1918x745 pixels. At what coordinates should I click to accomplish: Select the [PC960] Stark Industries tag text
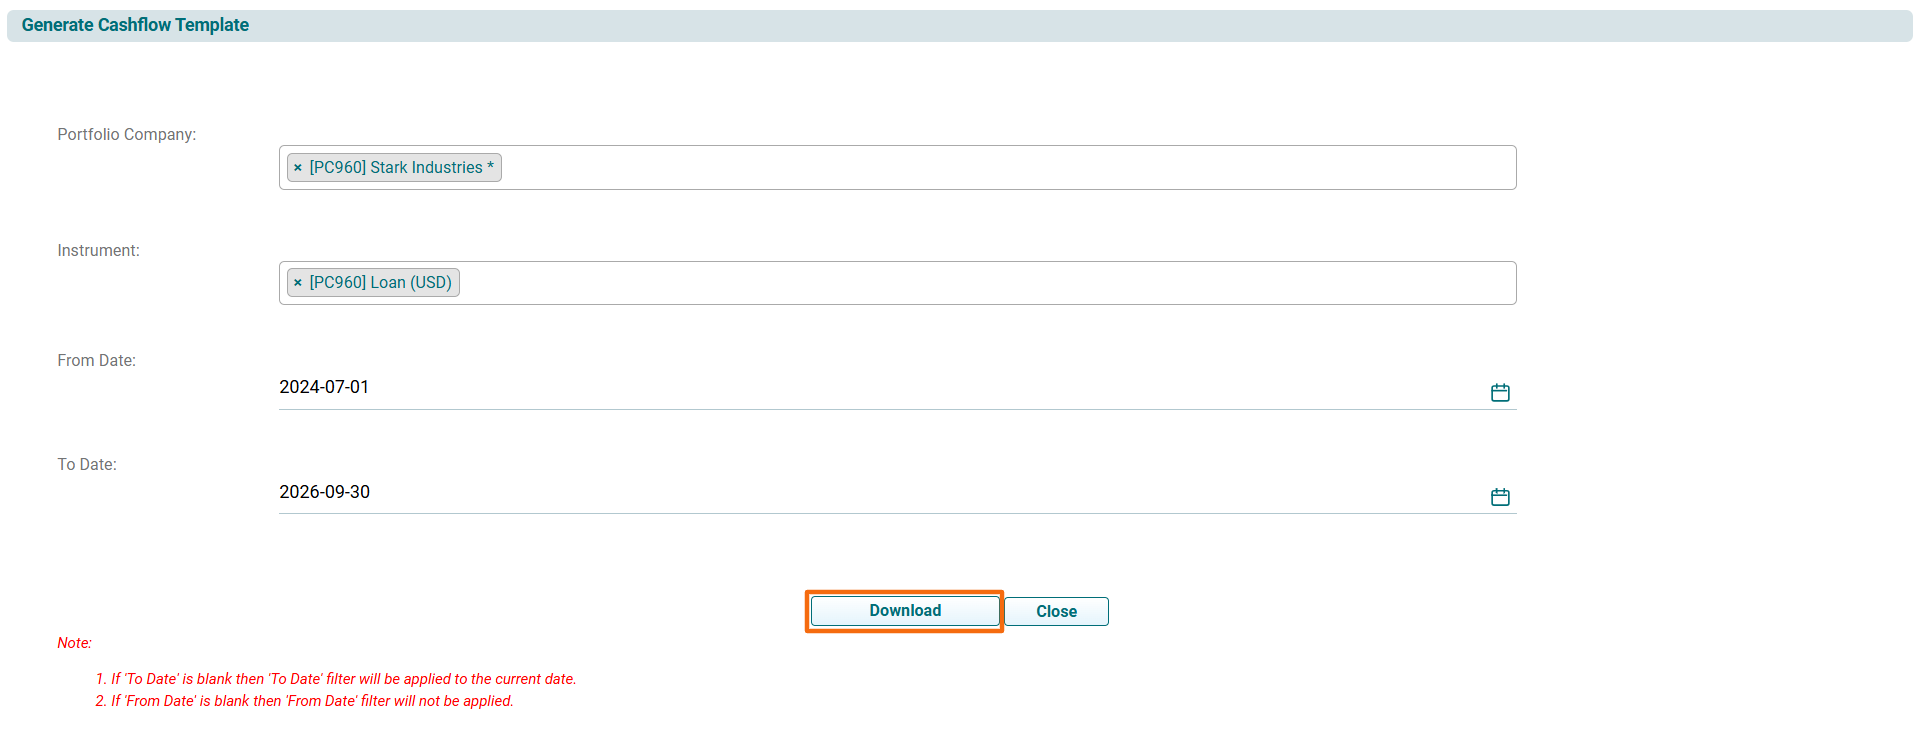(401, 168)
